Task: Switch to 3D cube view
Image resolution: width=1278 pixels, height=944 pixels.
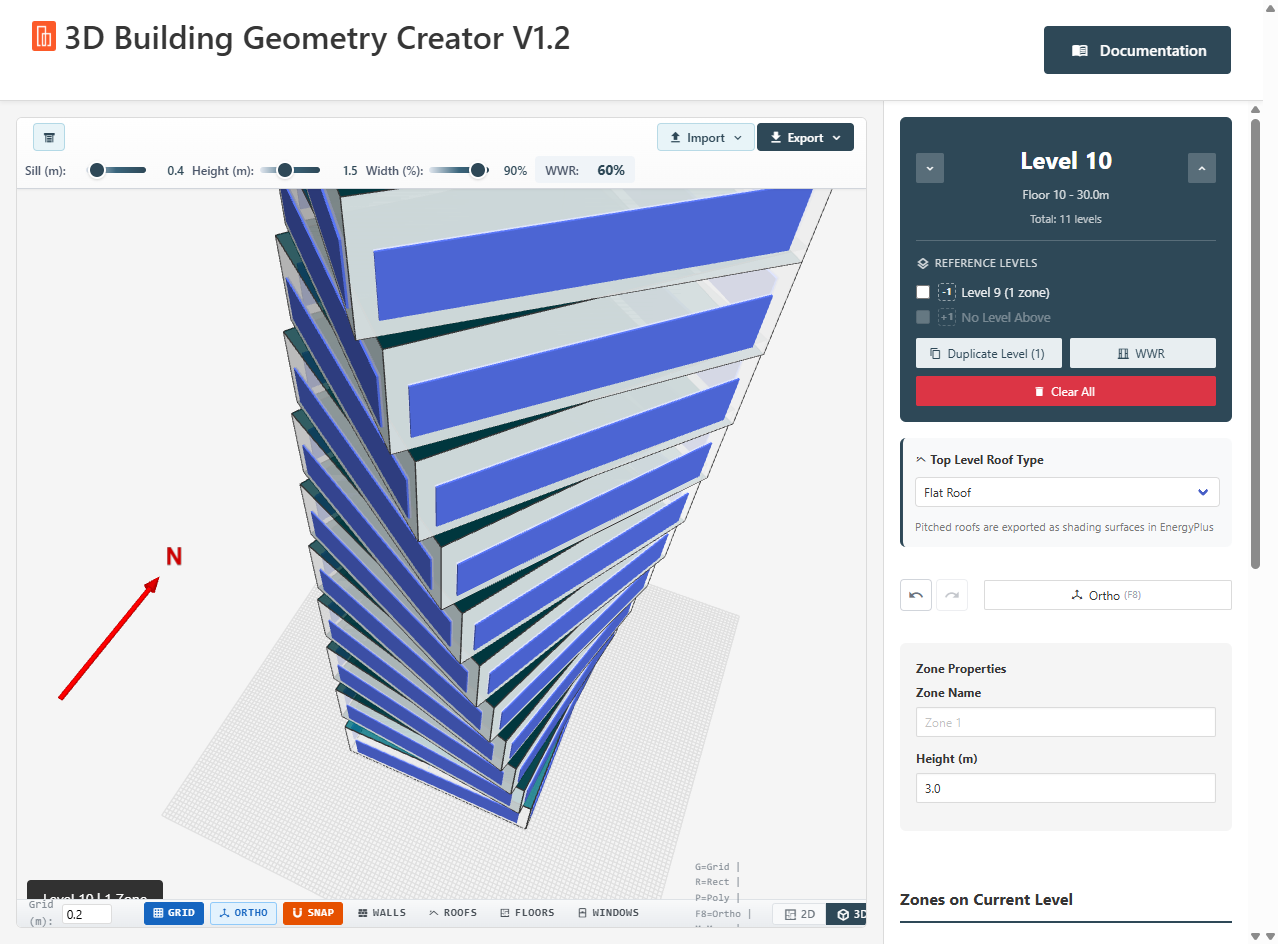Action: pyautogui.click(x=850, y=914)
